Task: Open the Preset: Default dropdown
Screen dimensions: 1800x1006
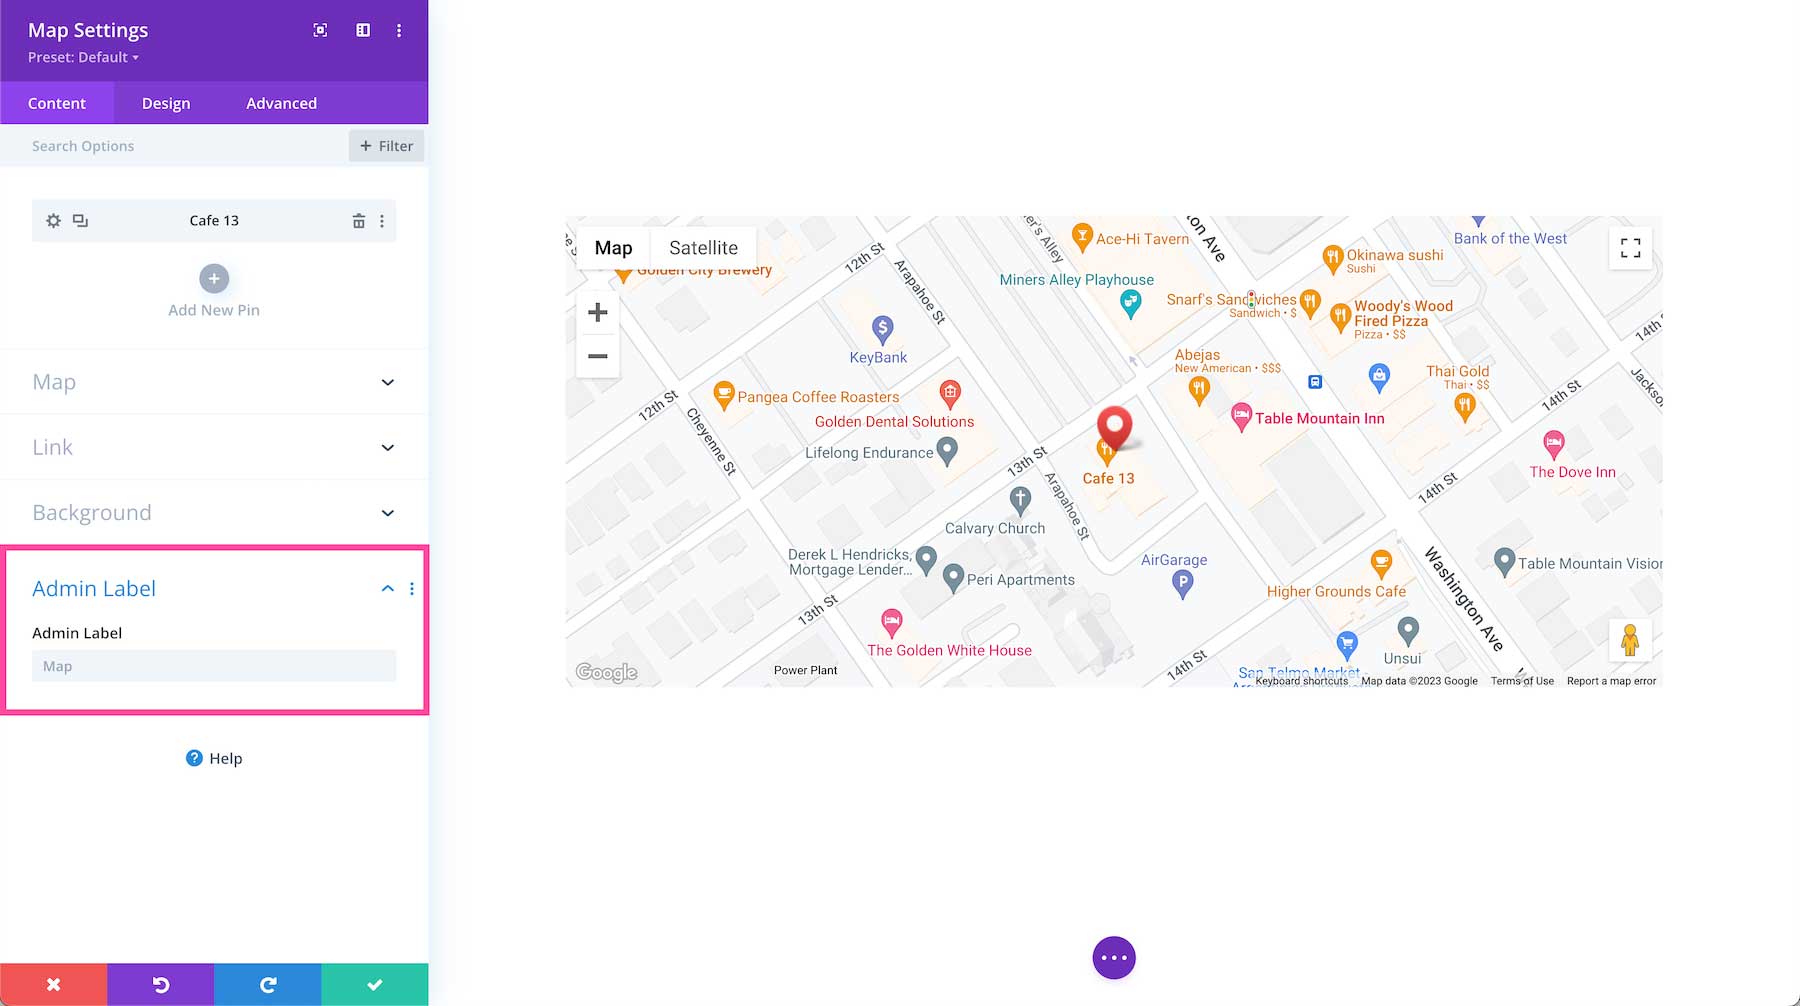Action: tap(82, 57)
